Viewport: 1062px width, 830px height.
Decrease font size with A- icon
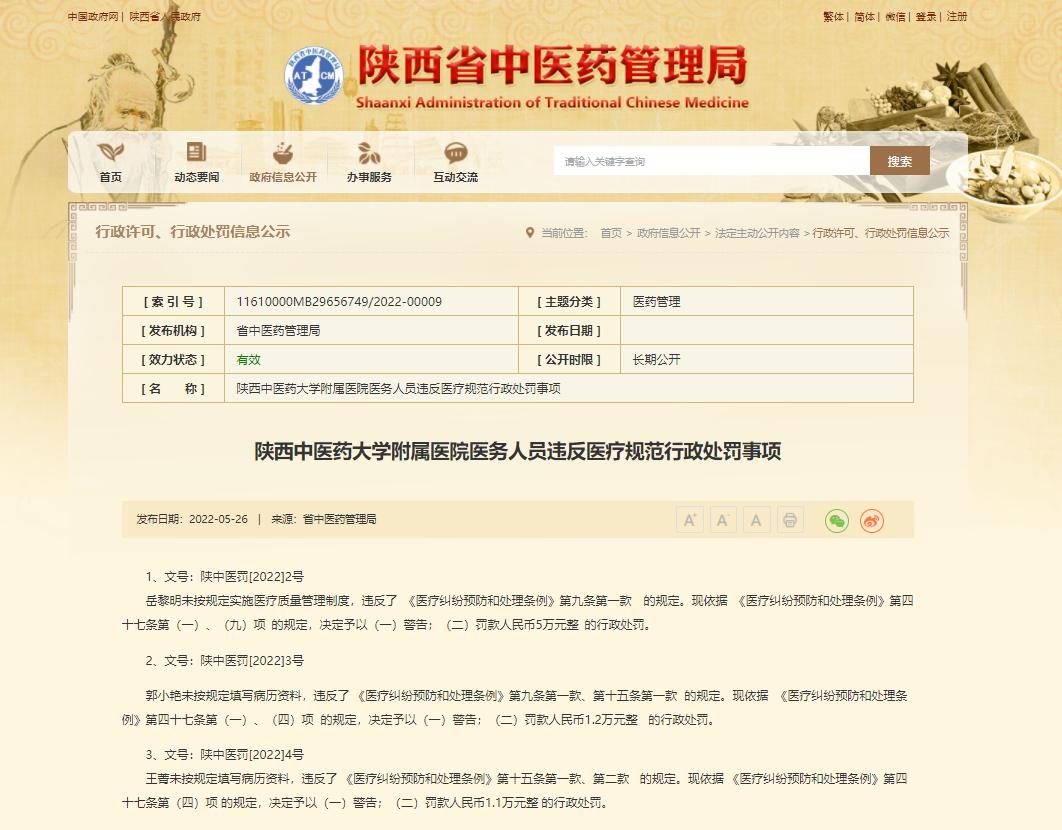point(723,520)
